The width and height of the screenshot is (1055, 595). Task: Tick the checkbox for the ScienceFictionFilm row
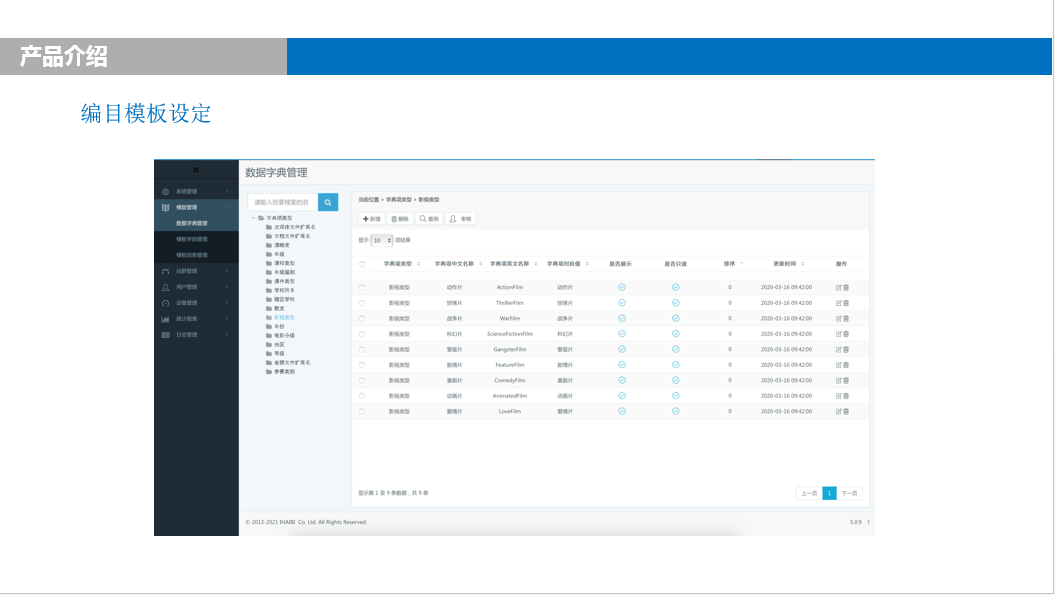click(362, 334)
